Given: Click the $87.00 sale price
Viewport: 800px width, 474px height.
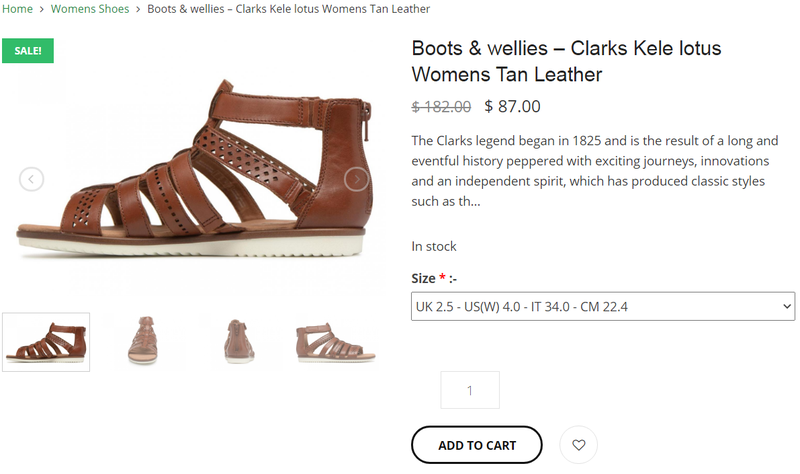Looking at the screenshot, I should [512, 106].
